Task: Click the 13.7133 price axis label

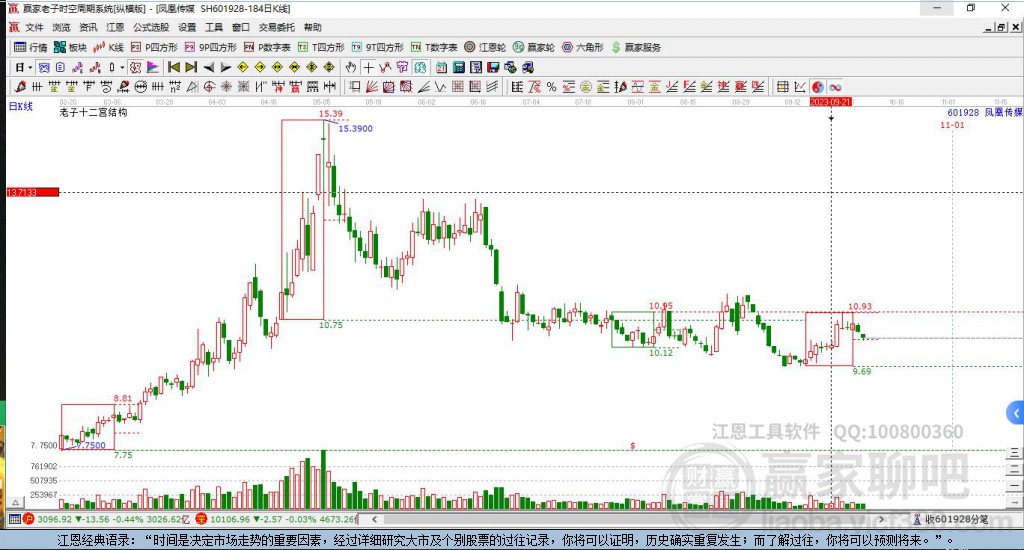Action: 33,192
